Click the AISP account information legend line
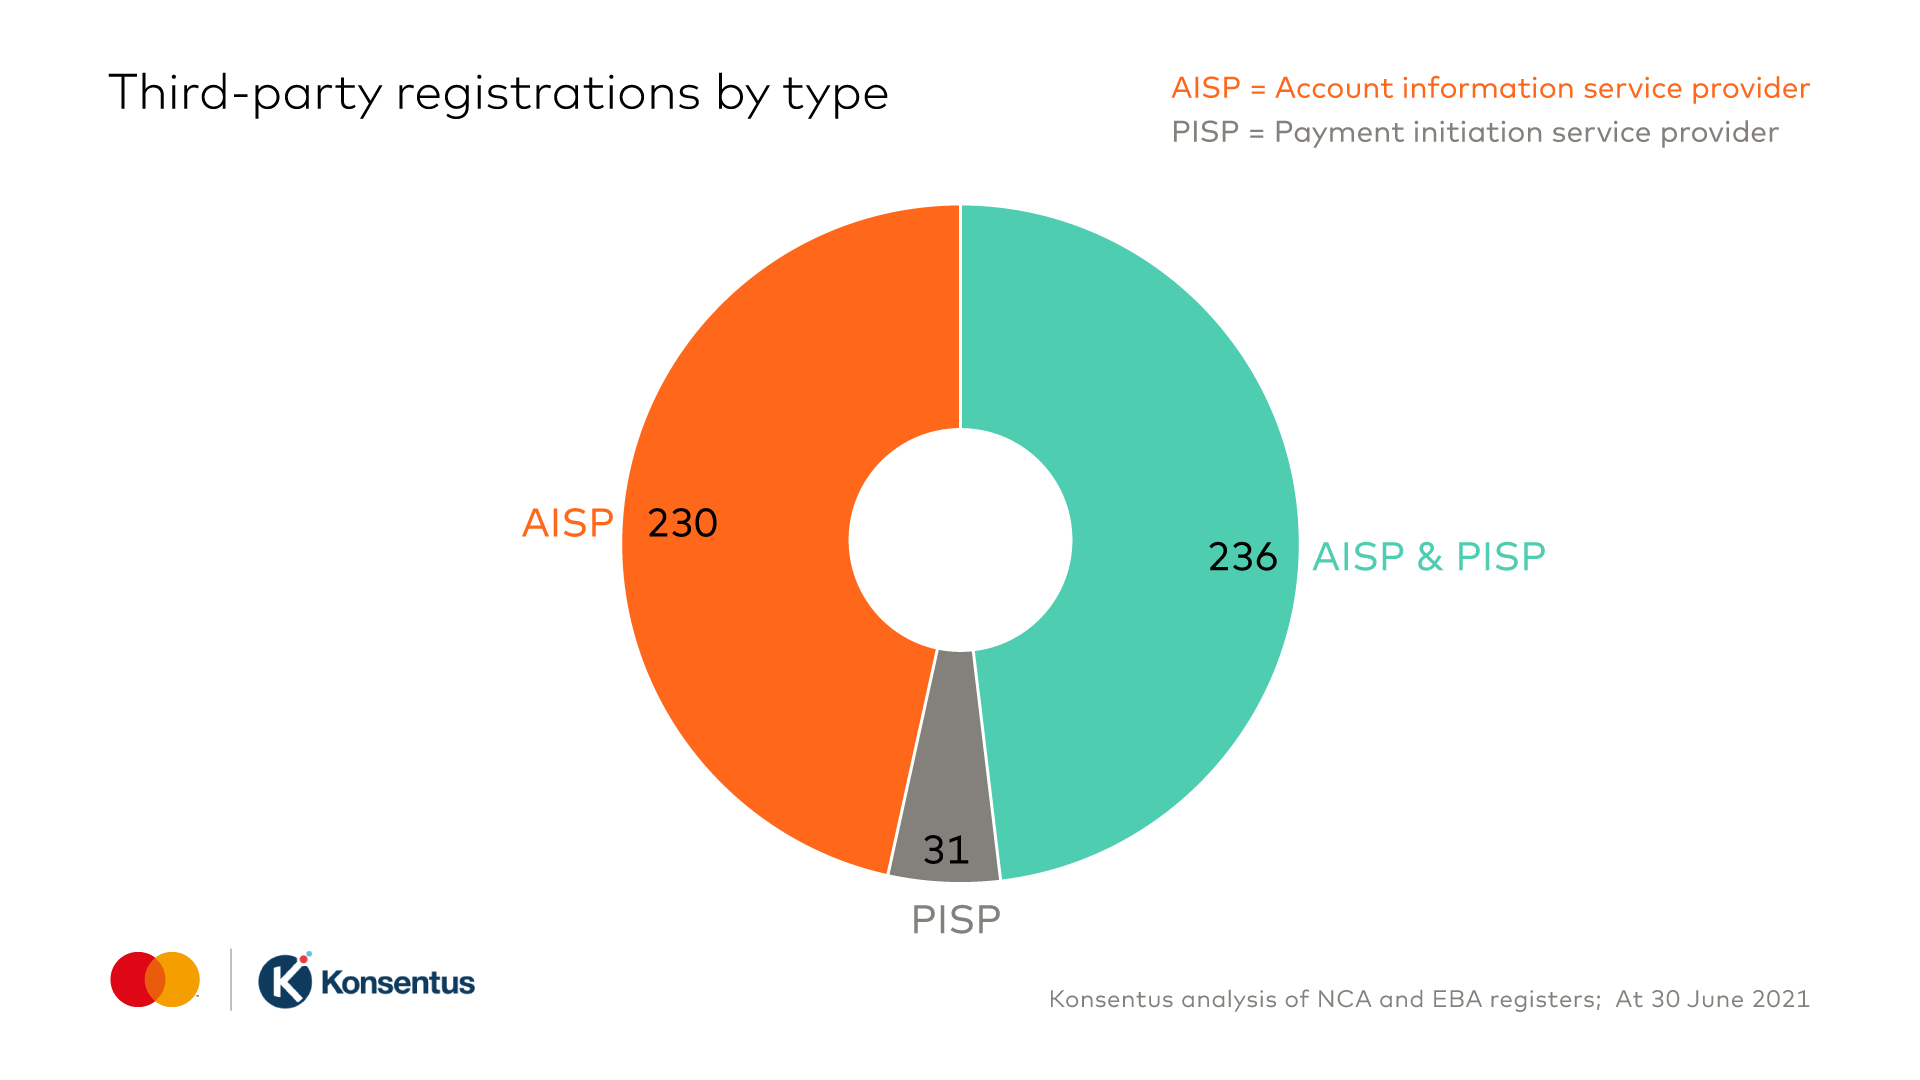The height and width of the screenshot is (1080, 1920). click(x=1490, y=89)
